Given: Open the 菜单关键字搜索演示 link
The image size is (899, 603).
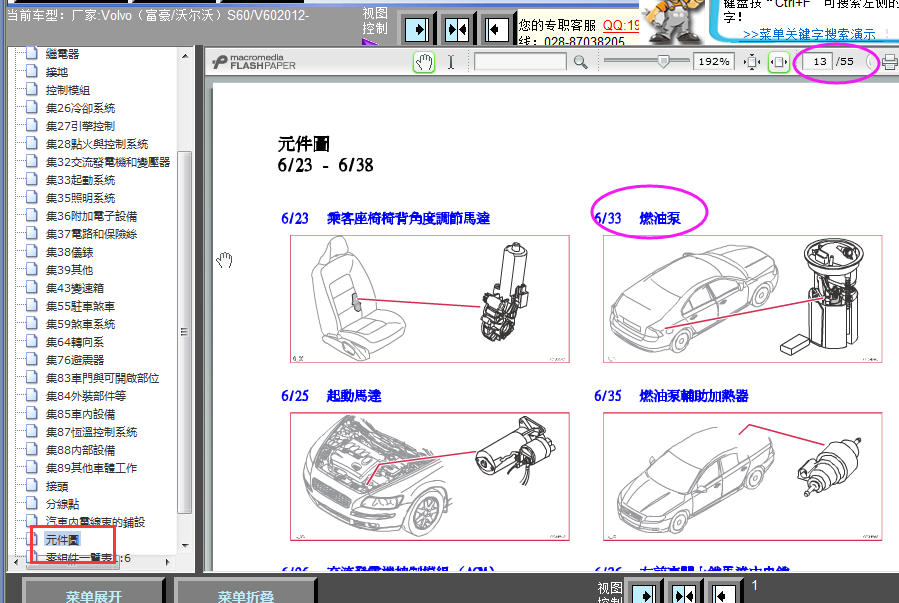Looking at the screenshot, I should [808, 34].
